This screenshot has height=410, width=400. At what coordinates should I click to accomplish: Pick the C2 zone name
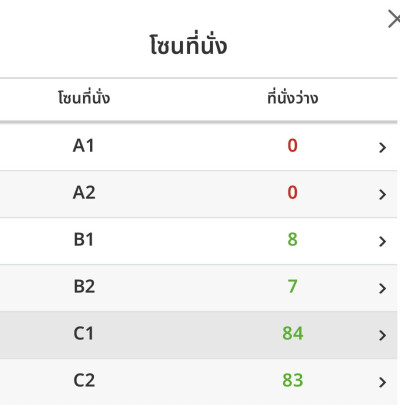click(x=84, y=381)
